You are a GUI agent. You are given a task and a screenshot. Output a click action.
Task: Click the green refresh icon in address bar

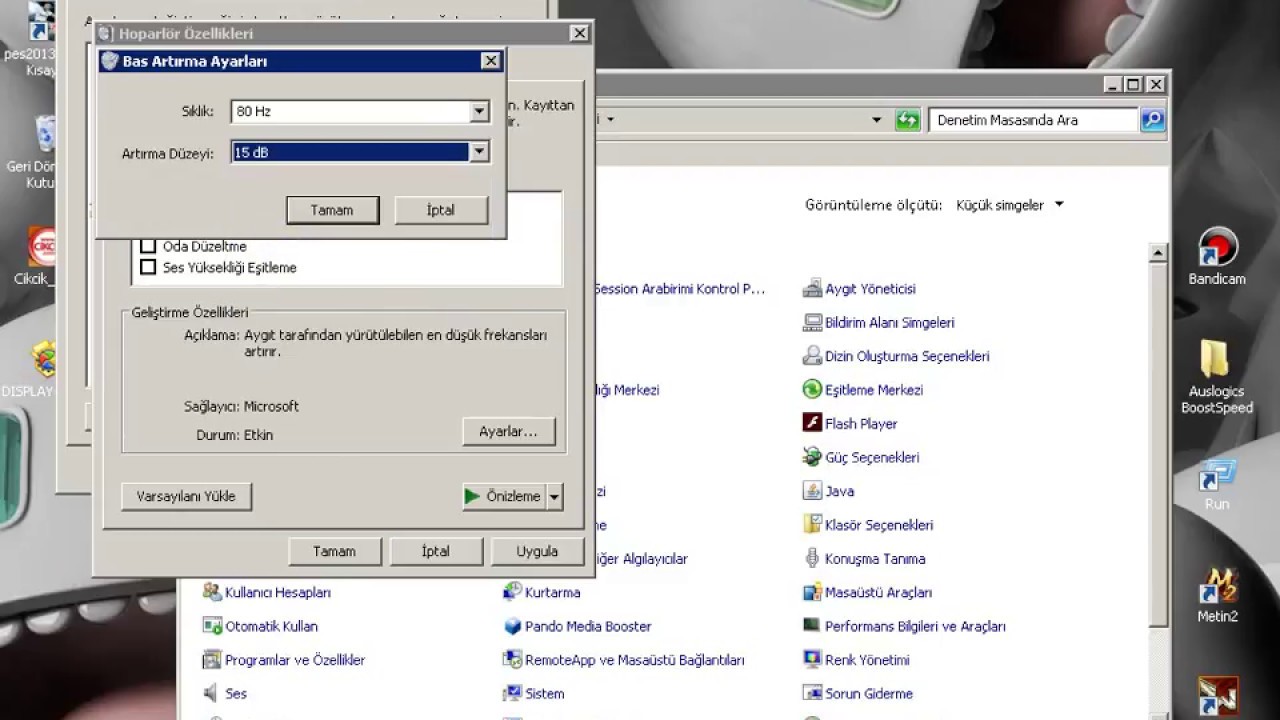click(907, 120)
